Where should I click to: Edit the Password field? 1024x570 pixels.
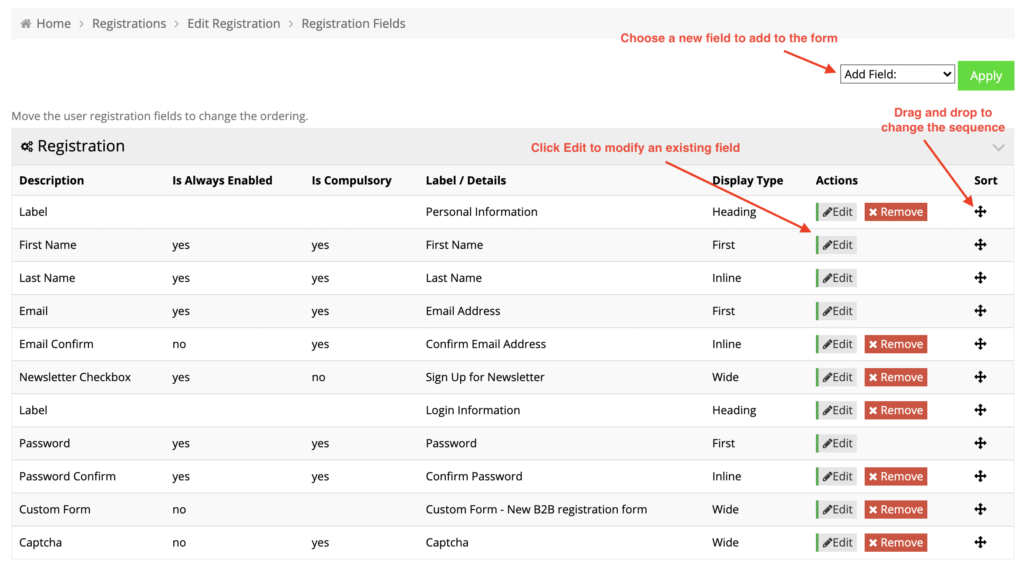coord(837,443)
